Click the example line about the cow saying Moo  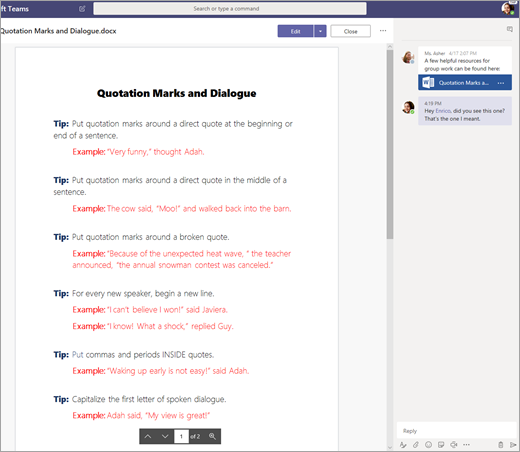[182, 209]
